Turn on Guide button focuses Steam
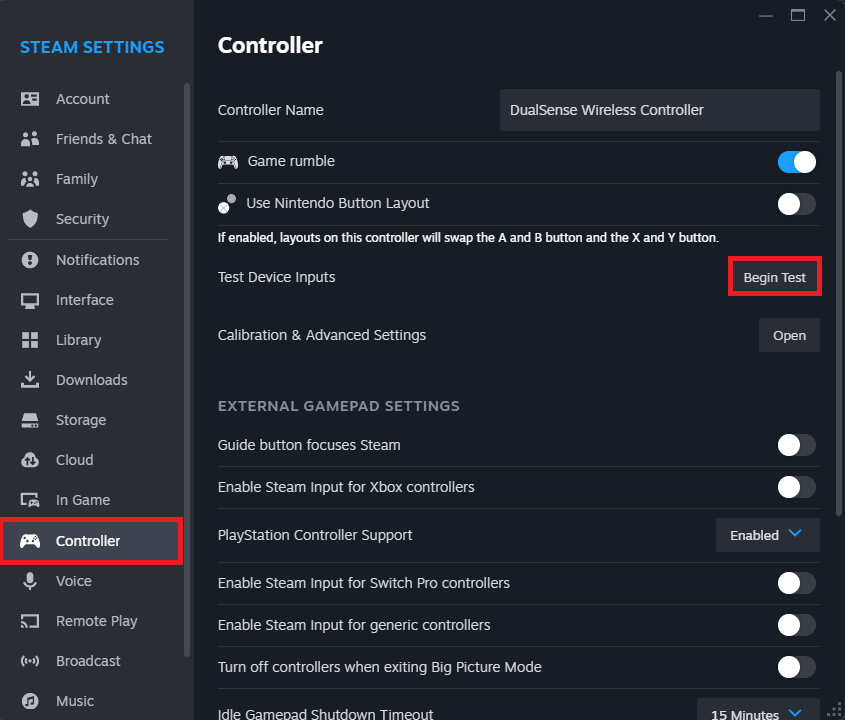 tap(796, 445)
